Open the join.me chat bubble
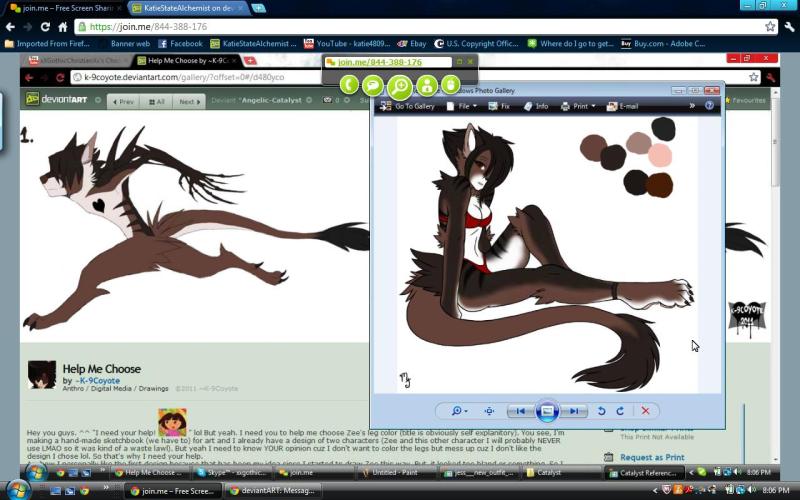This screenshot has width=800, height=500. tap(373, 85)
